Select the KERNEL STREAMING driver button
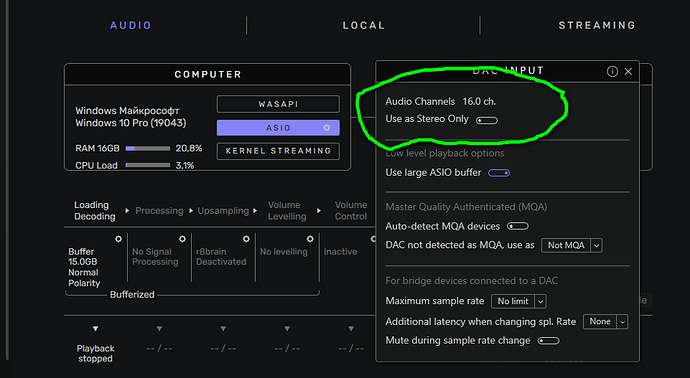The width and height of the screenshot is (690, 378). click(x=278, y=151)
